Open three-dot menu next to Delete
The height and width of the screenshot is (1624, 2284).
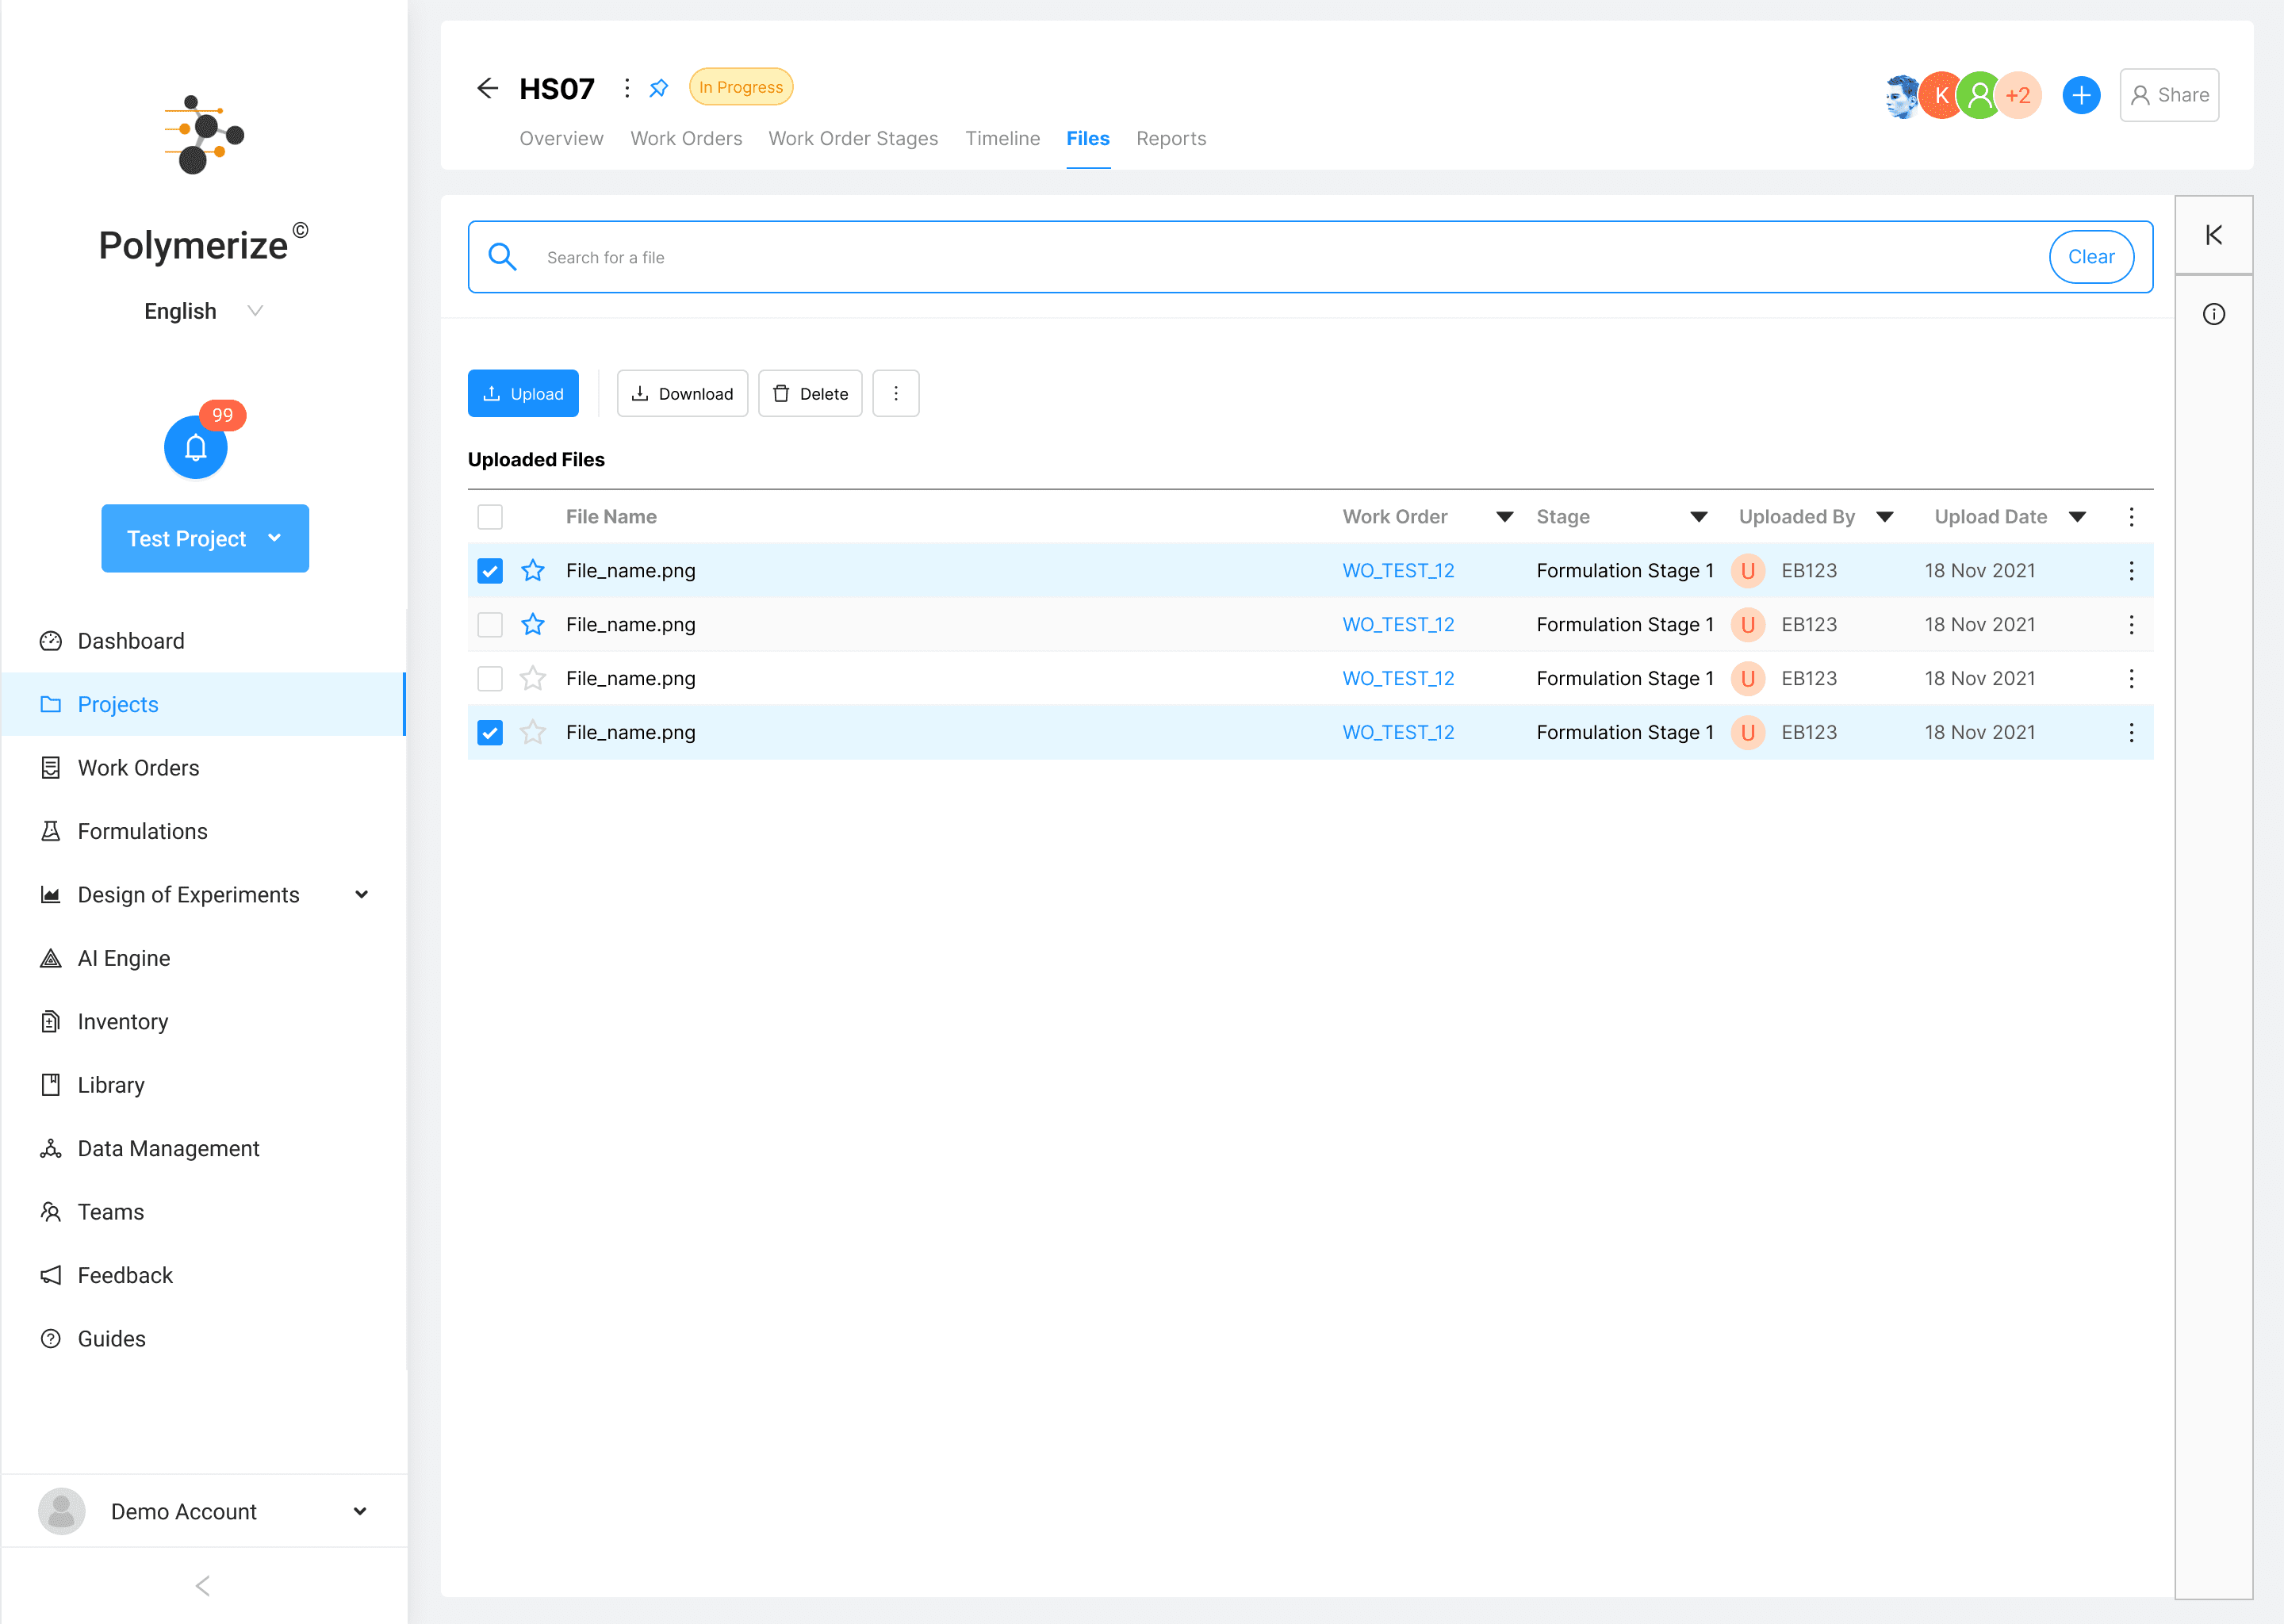895,393
